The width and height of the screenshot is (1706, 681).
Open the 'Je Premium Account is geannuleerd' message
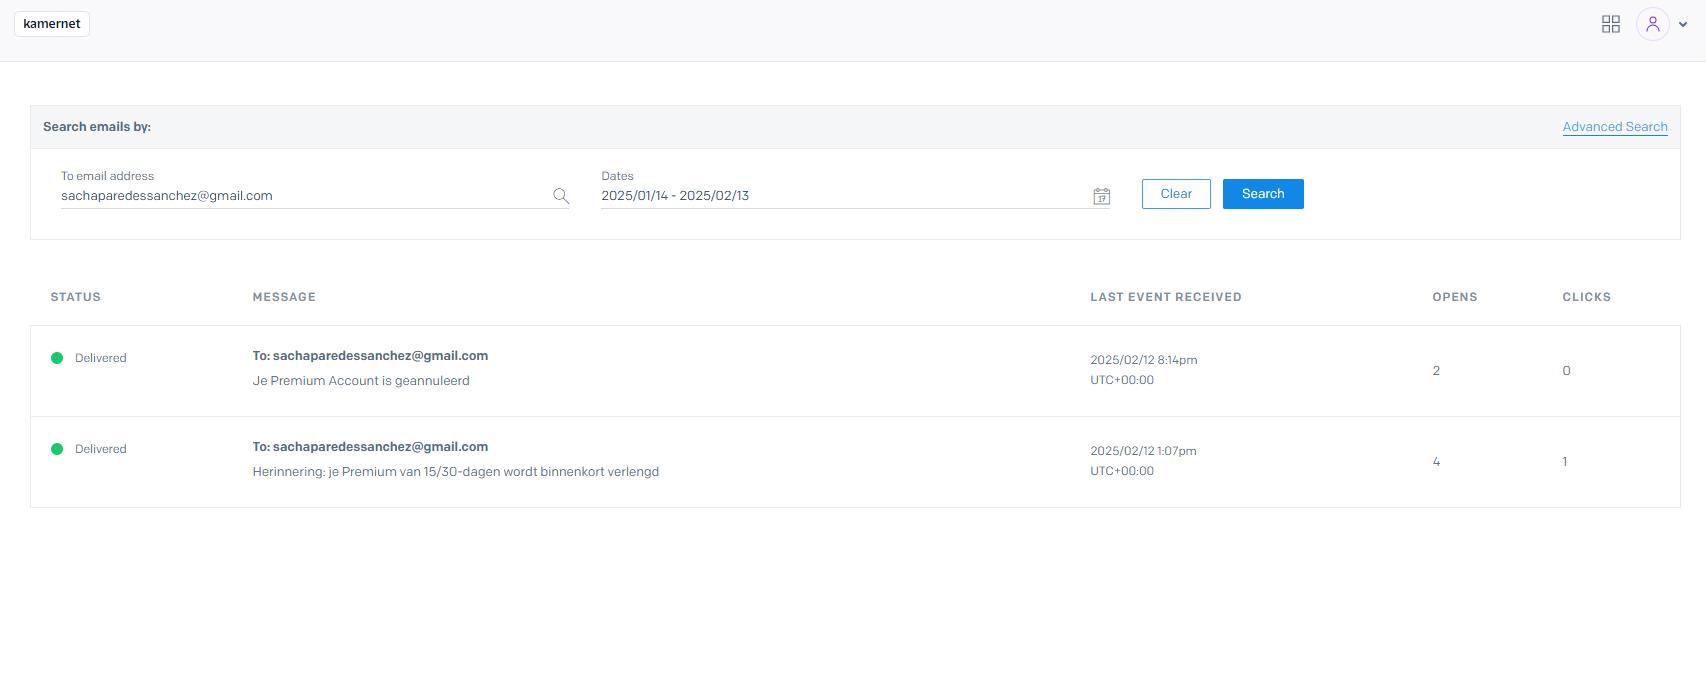(361, 381)
